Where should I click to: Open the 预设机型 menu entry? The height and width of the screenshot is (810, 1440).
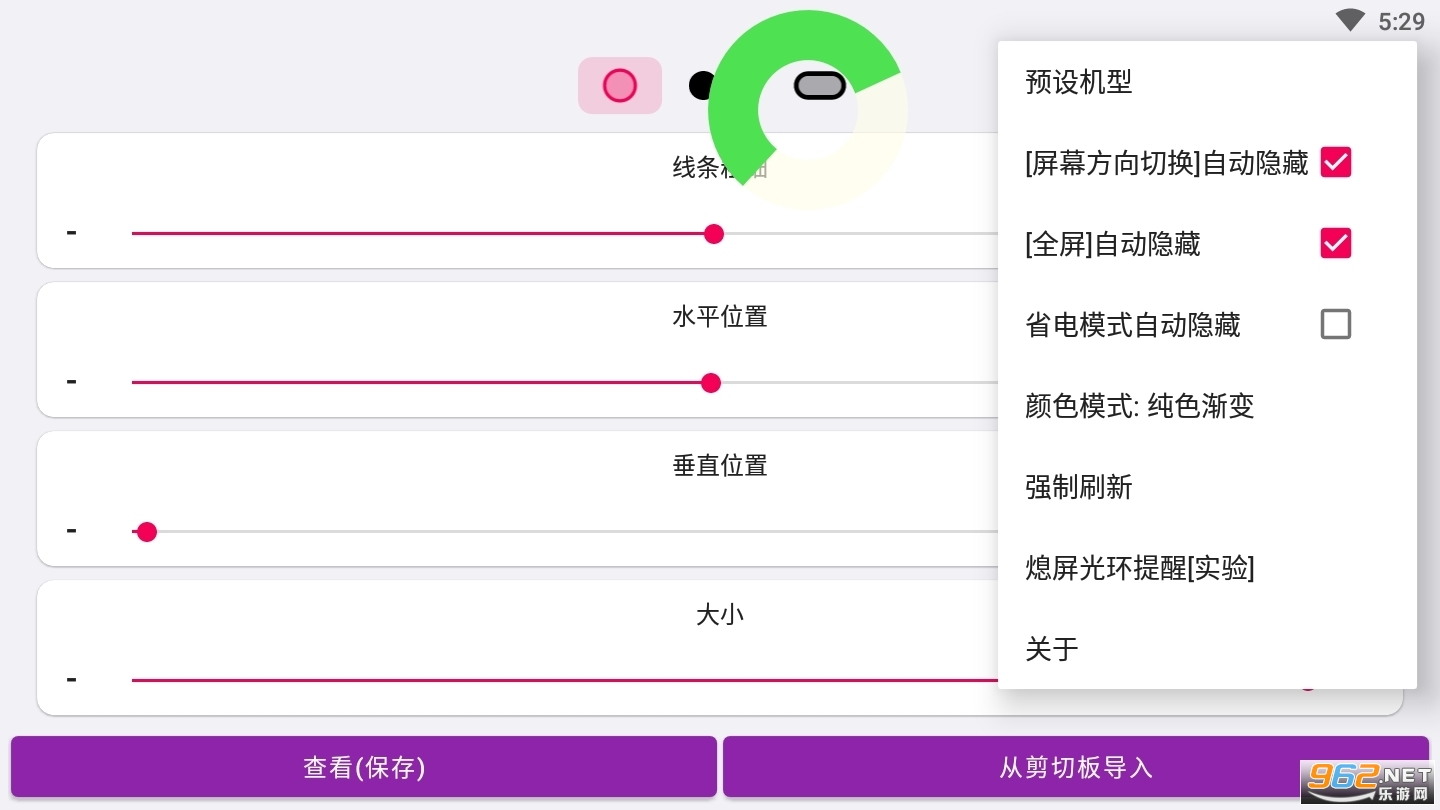pos(1079,82)
